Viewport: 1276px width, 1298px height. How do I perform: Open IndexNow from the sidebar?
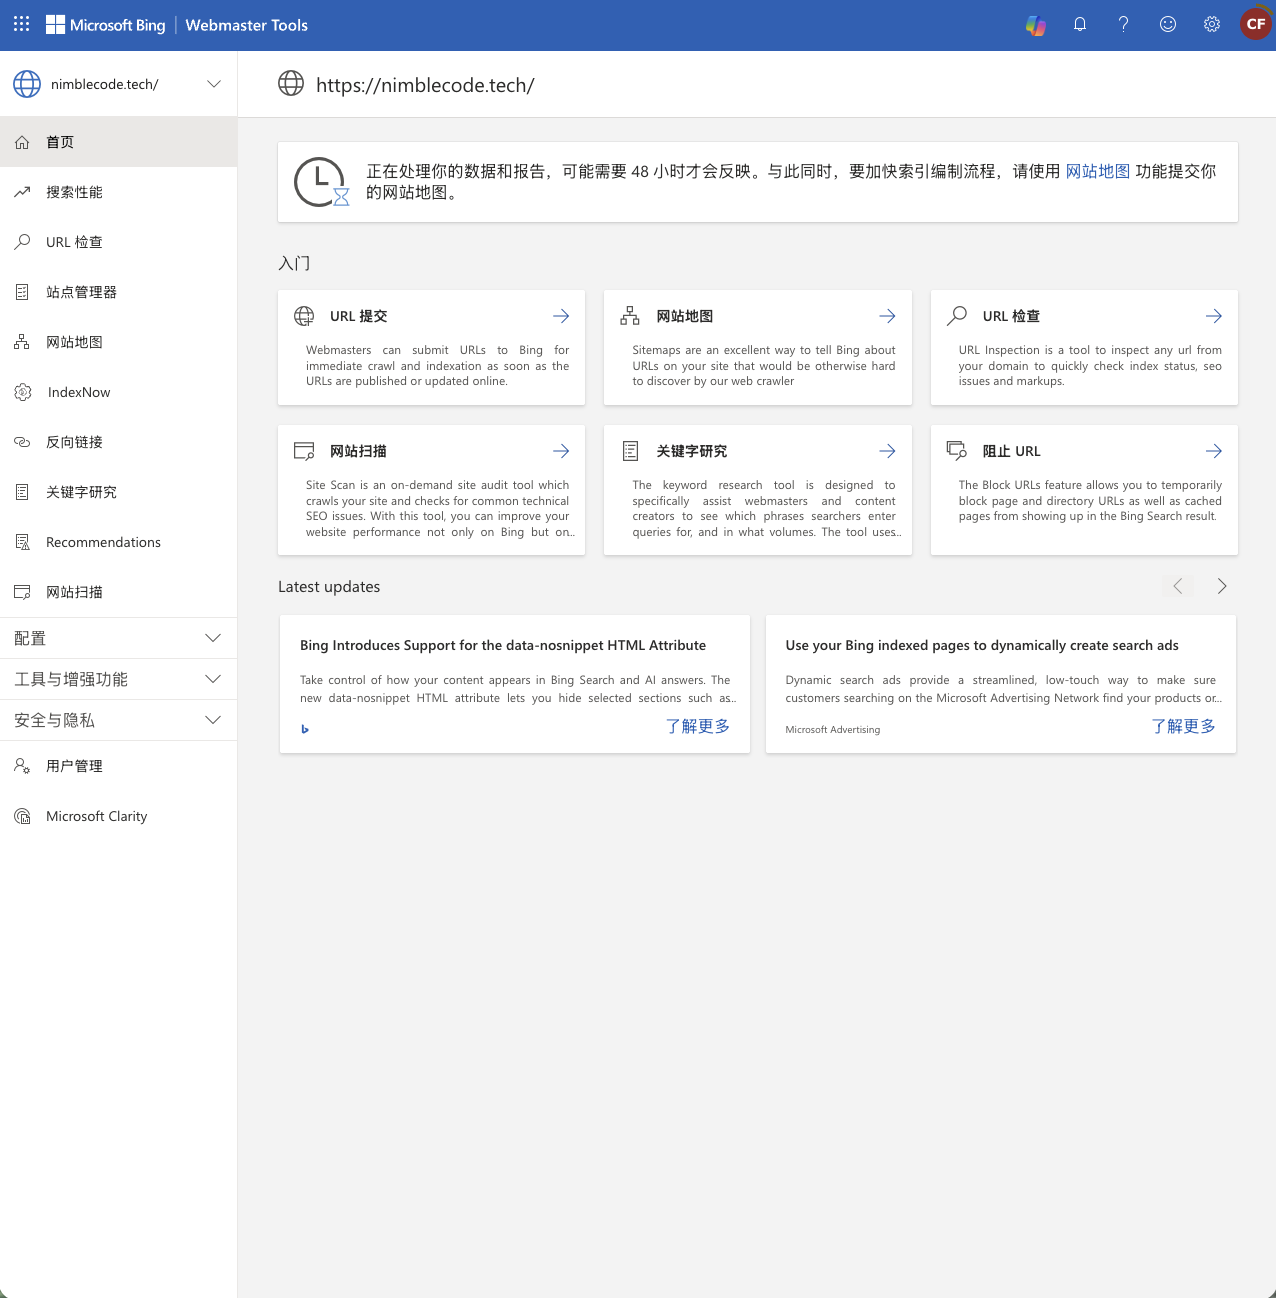(78, 392)
